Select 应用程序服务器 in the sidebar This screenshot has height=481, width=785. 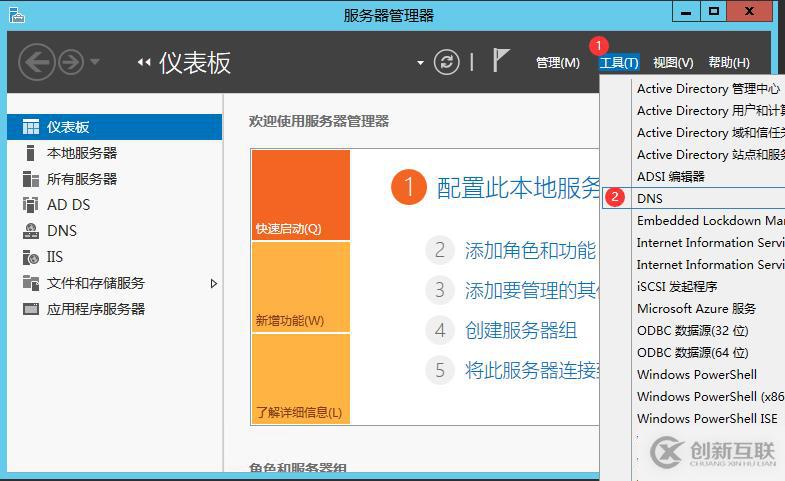[115, 309]
